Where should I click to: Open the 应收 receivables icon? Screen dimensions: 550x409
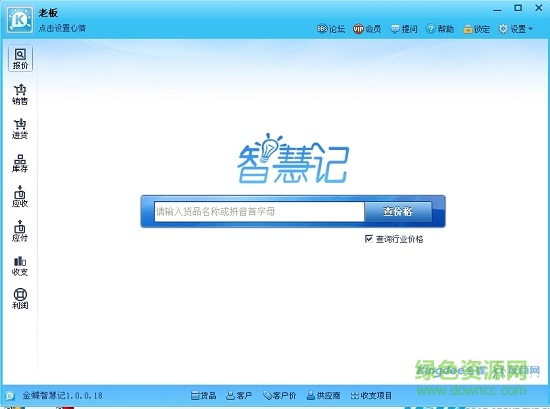[20, 197]
